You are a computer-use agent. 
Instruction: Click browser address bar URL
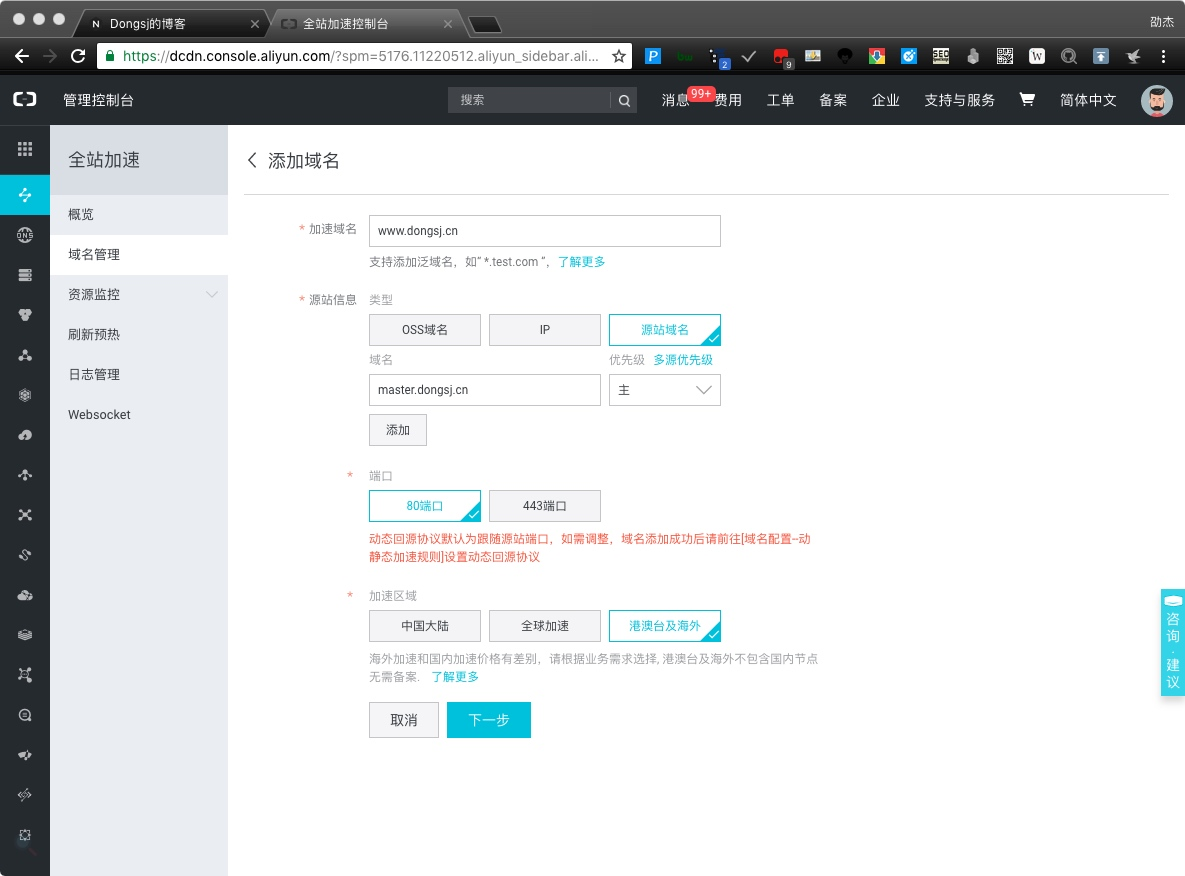coord(361,56)
